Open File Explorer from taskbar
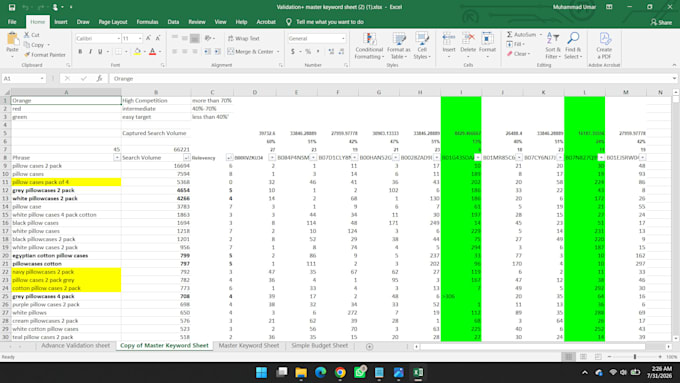 click(301, 373)
